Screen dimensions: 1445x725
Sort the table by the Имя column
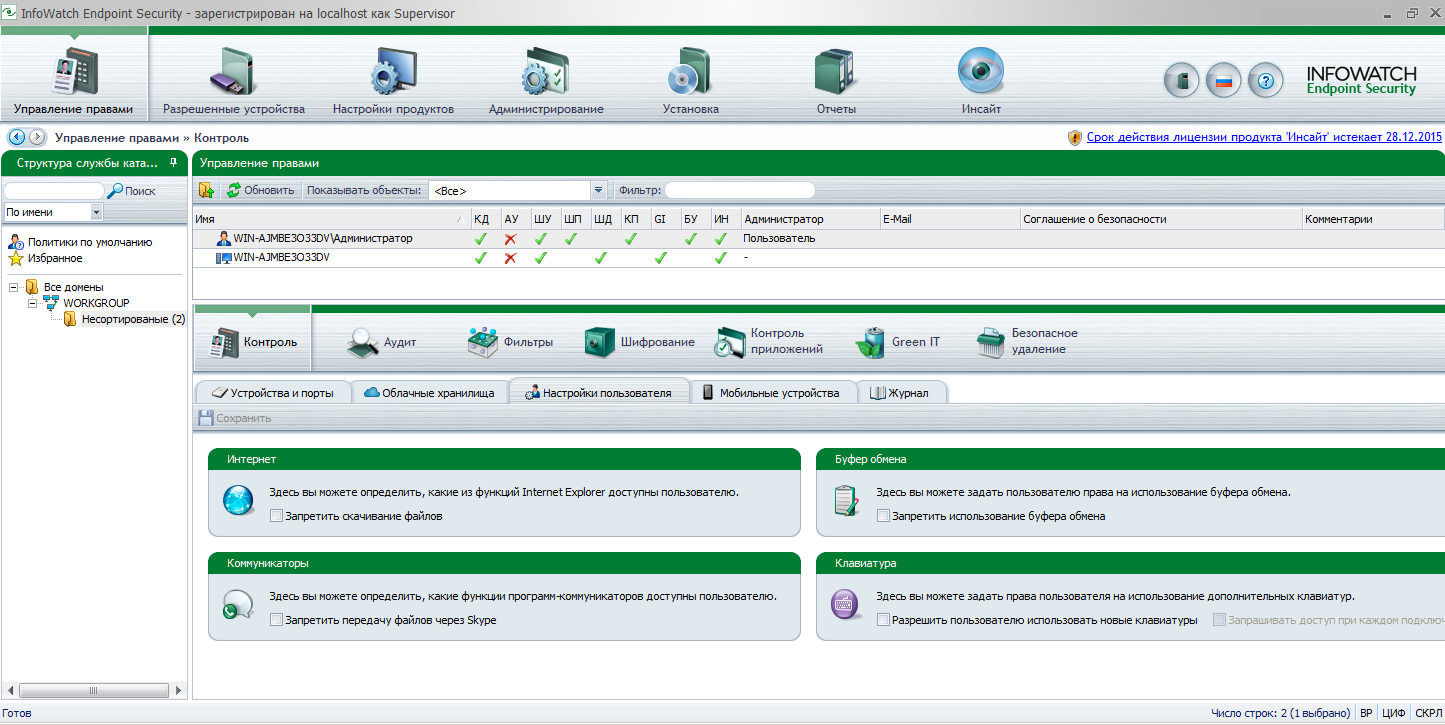(331, 219)
